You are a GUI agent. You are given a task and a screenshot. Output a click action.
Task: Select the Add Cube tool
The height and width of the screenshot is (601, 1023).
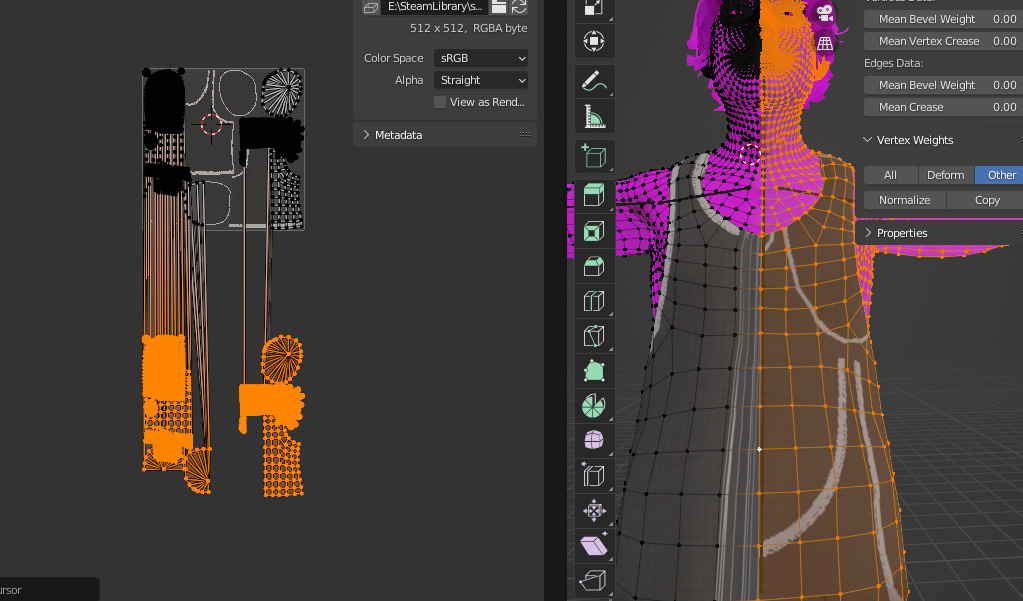594,157
